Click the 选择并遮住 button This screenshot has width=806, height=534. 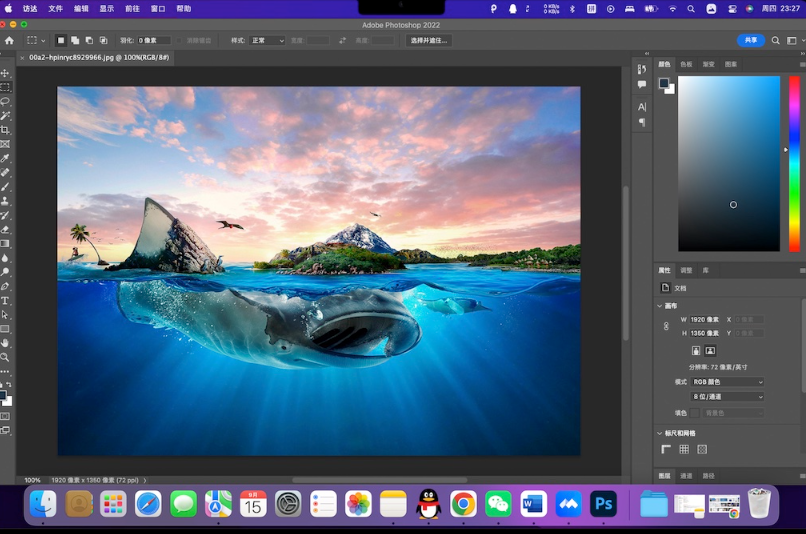429,41
